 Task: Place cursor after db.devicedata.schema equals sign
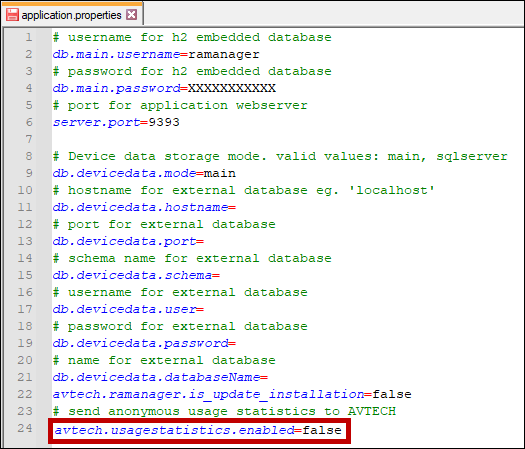coord(220,275)
